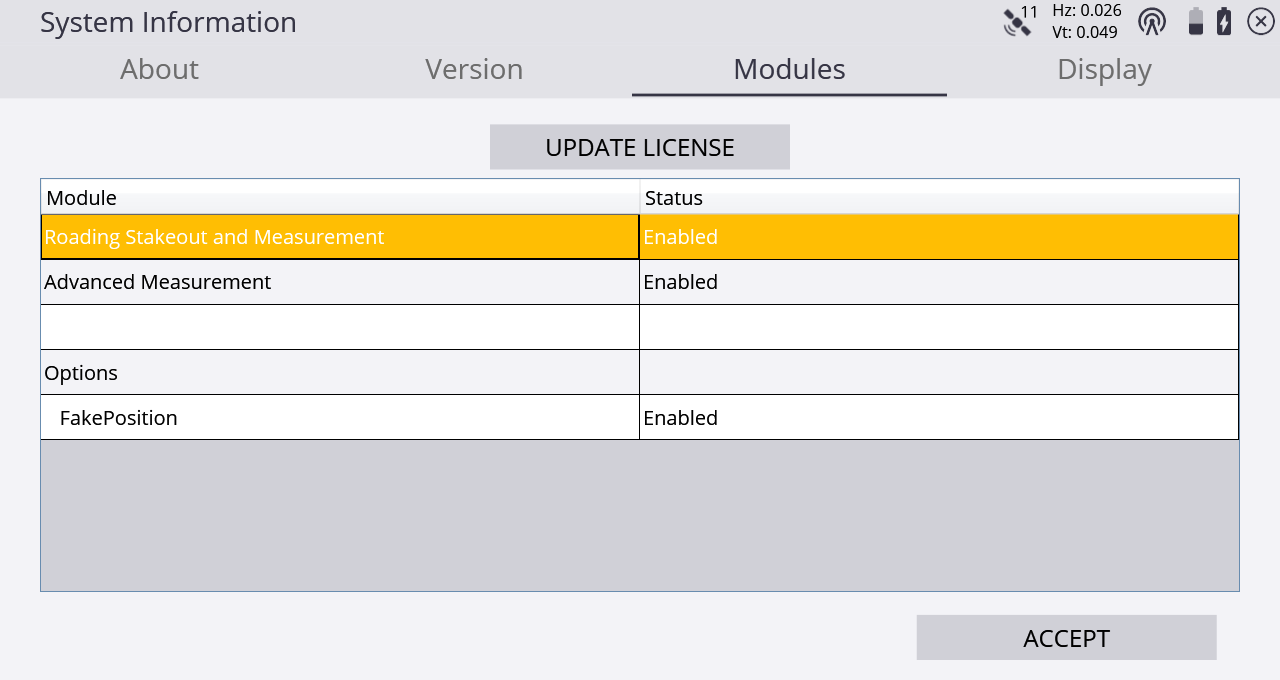Screen dimensions: 1280x680
Task: Select the Options row
Action: coord(640,372)
